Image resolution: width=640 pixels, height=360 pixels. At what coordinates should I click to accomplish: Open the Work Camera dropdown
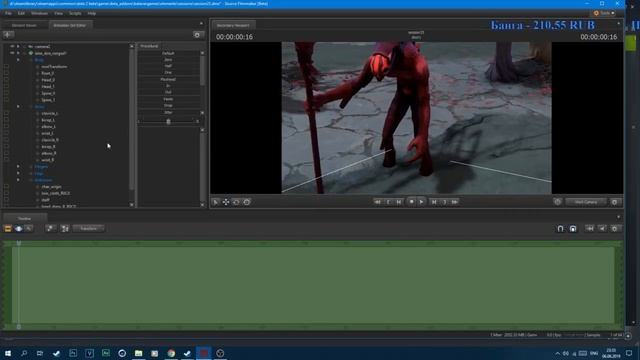click(586, 202)
